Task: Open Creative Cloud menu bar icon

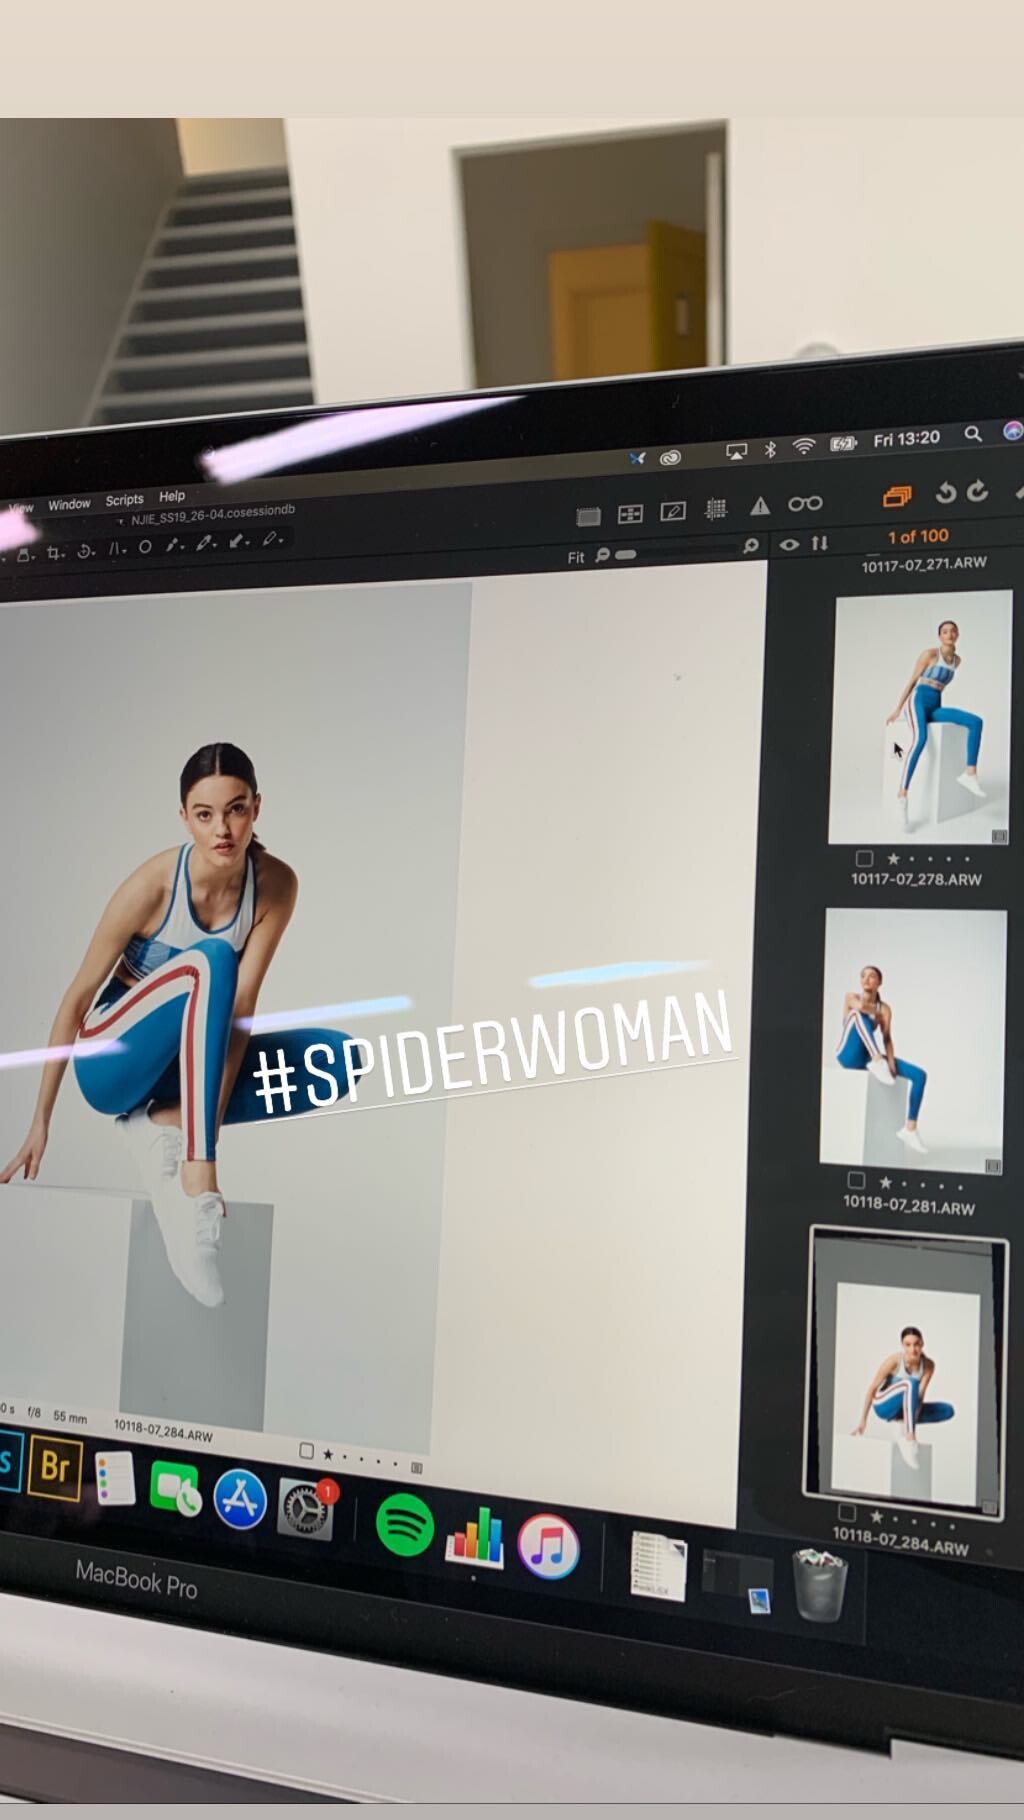Action: (670, 457)
